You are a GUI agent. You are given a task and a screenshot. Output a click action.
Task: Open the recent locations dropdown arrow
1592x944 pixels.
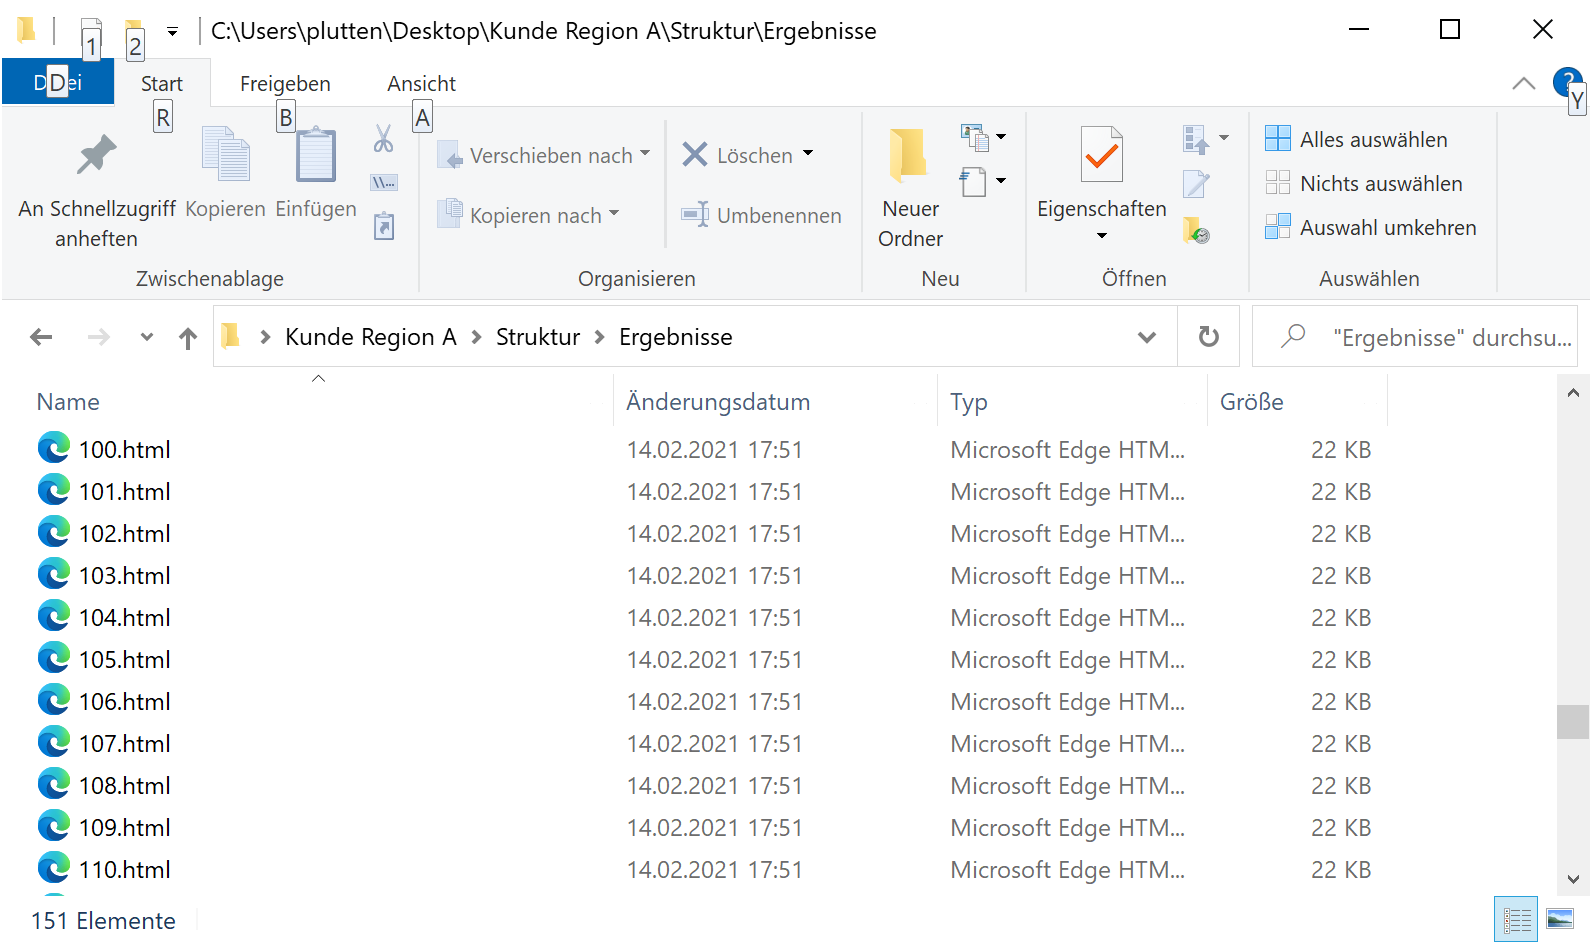[147, 337]
